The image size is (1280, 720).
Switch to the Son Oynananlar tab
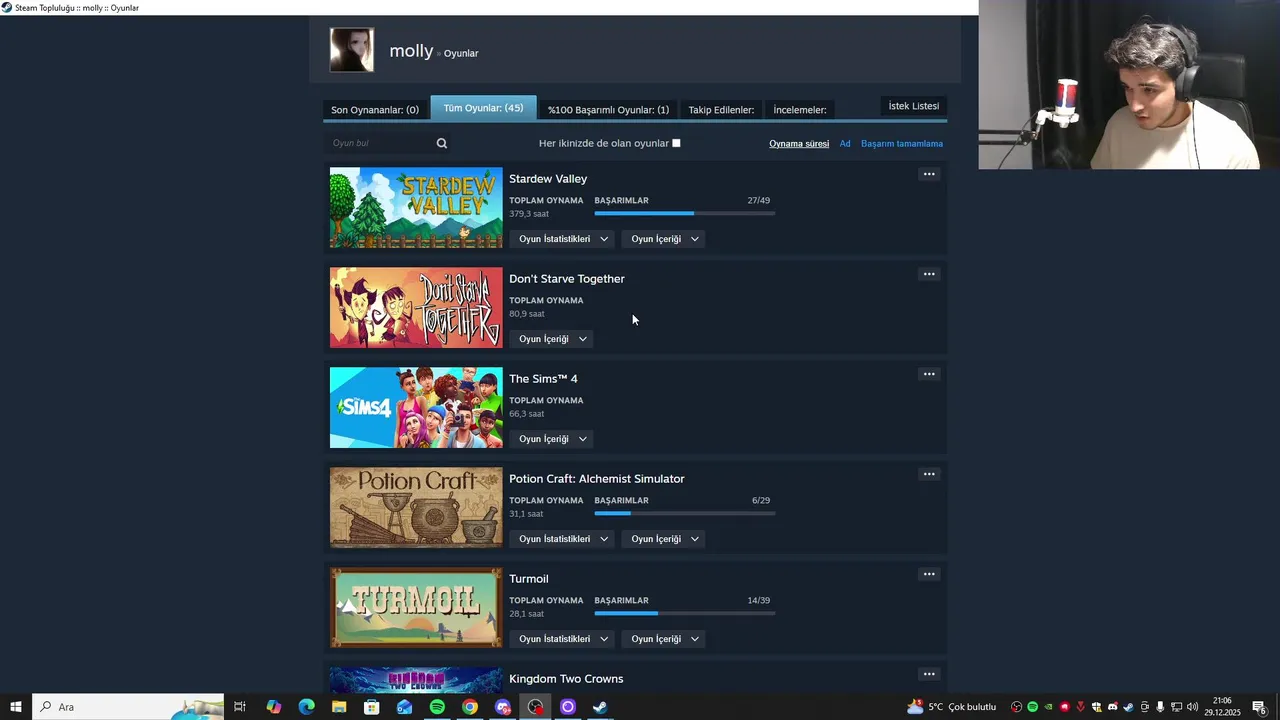coord(375,110)
